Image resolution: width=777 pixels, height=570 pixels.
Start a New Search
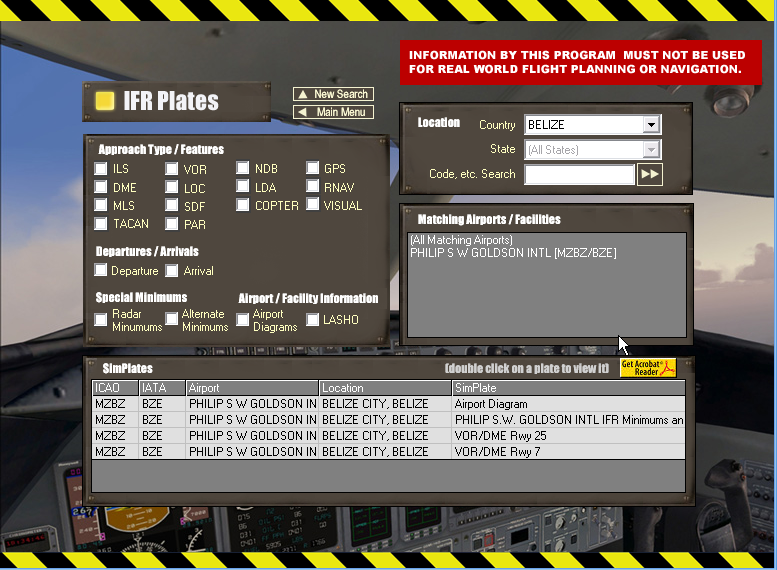(x=333, y=94)
